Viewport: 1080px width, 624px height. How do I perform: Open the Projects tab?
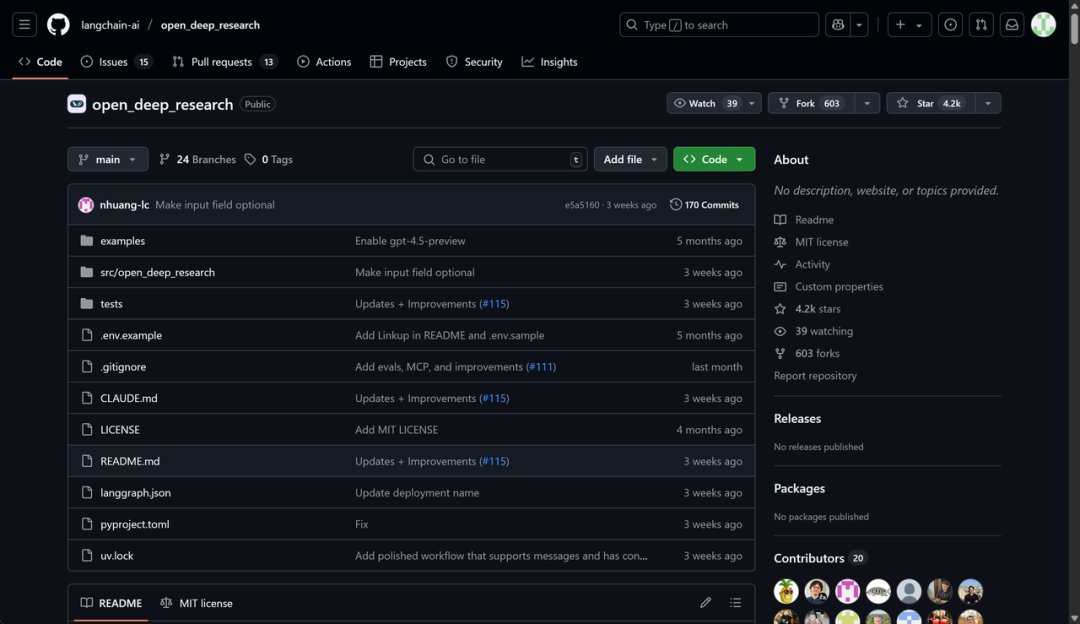398,62
